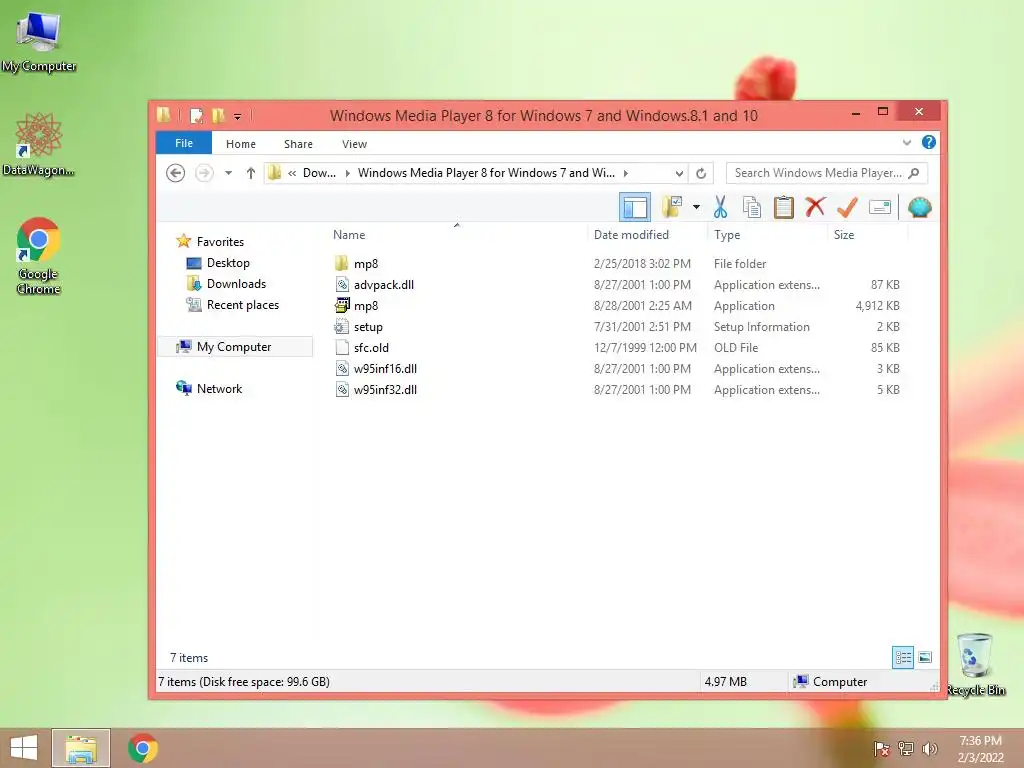Screen dimensions: 1024x768
Task: Click File Explorer on the taskbar
Action: [x=81, y=748]
